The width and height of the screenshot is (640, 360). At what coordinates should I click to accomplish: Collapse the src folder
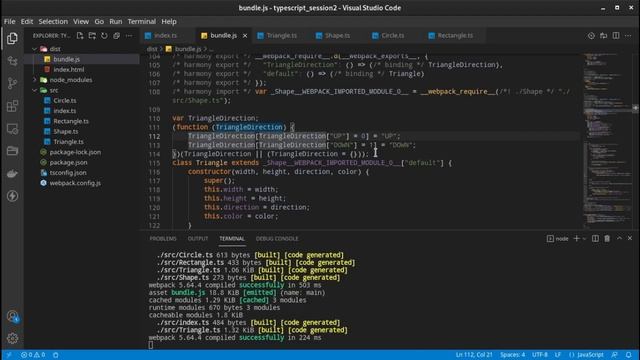(35, 90)
